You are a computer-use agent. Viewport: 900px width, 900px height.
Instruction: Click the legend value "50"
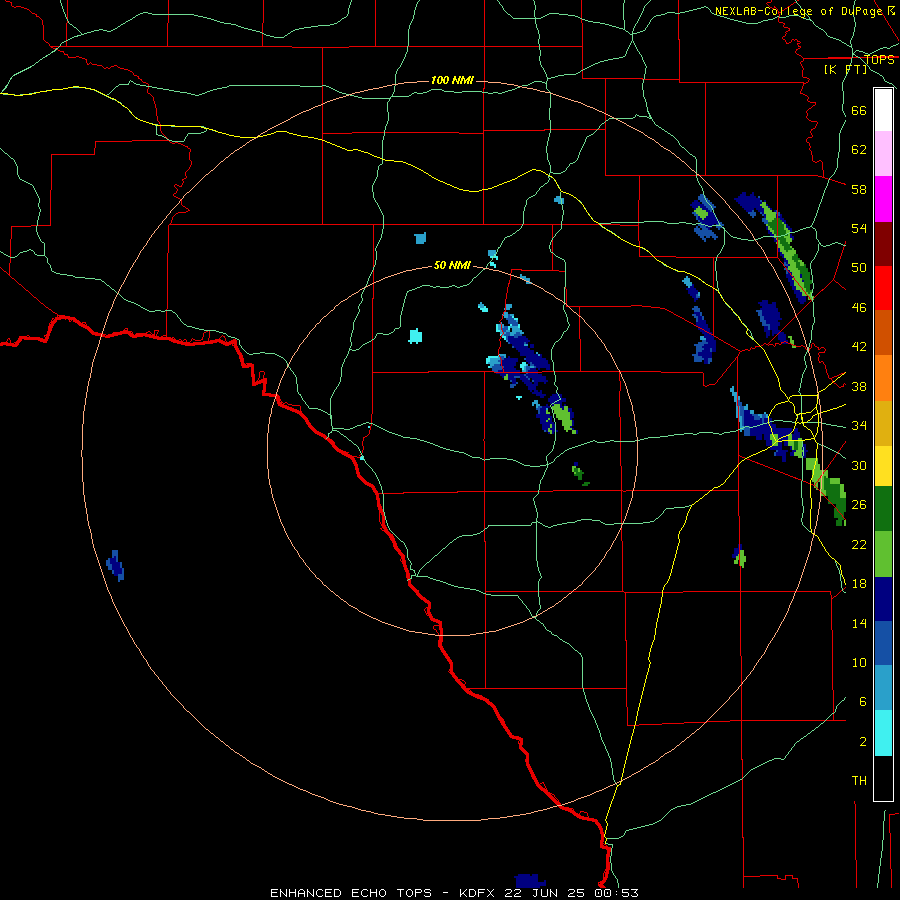pos(859,268)
